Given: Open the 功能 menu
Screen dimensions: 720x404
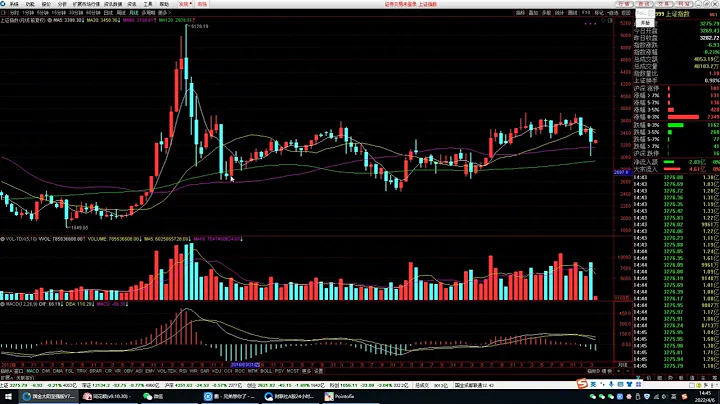Looking at the screenshot, I should click(x=30, y=4).
